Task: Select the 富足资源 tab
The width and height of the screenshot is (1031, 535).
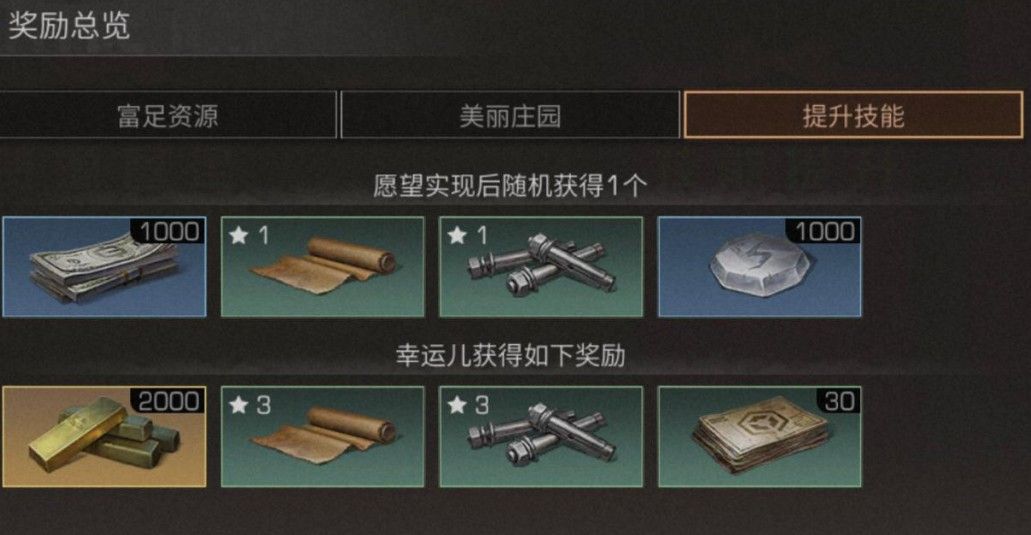Action: click(x=168, y=116)
